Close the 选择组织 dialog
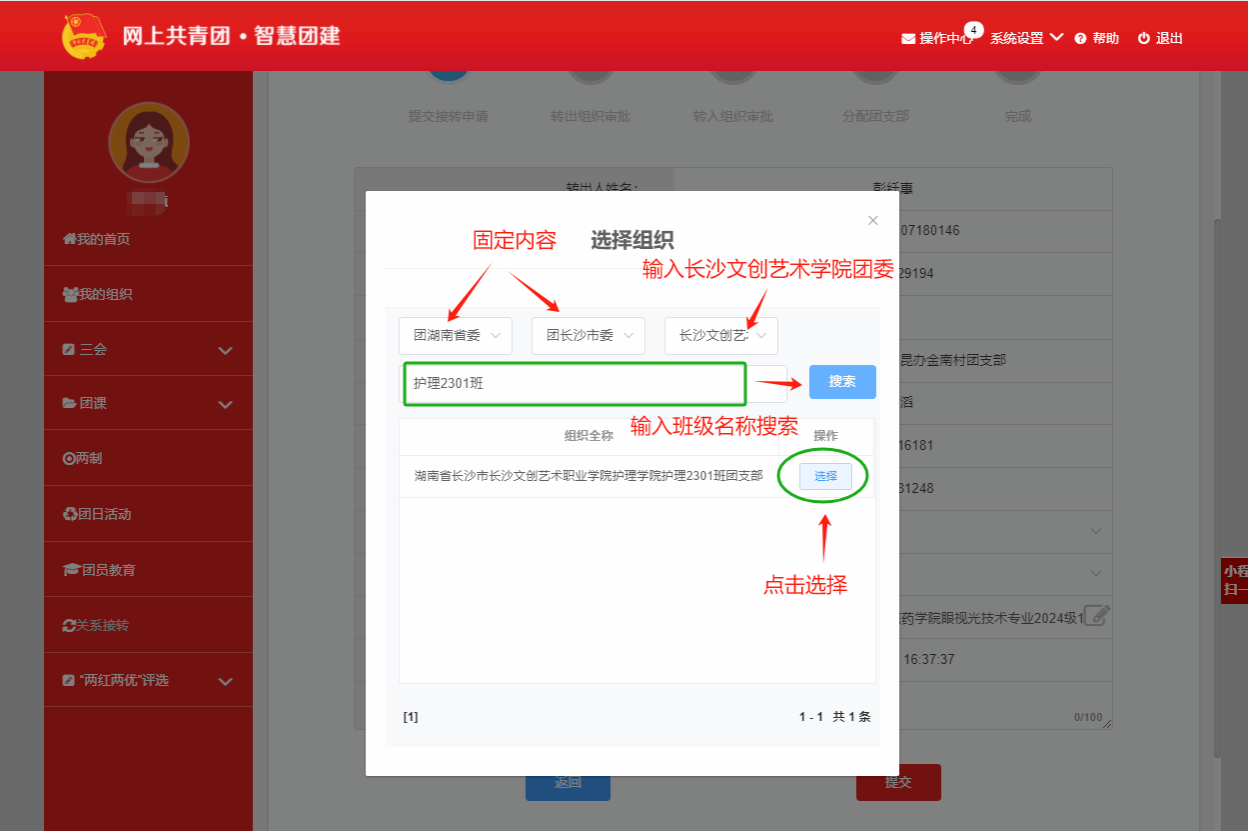Image resolution: width=1248 pixels, height=831 pixels. click(873, 220)
